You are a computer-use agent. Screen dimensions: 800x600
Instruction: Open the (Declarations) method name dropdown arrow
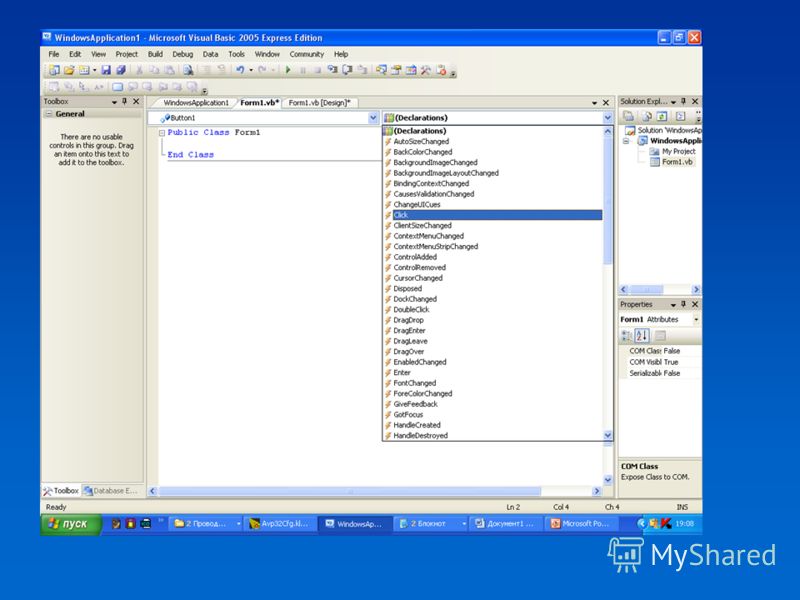pyautogui.click(x=608, y=118)
